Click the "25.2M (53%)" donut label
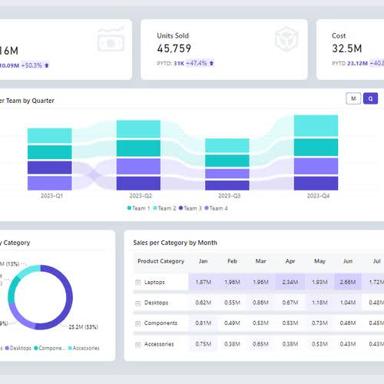 (x=83, y=327)
